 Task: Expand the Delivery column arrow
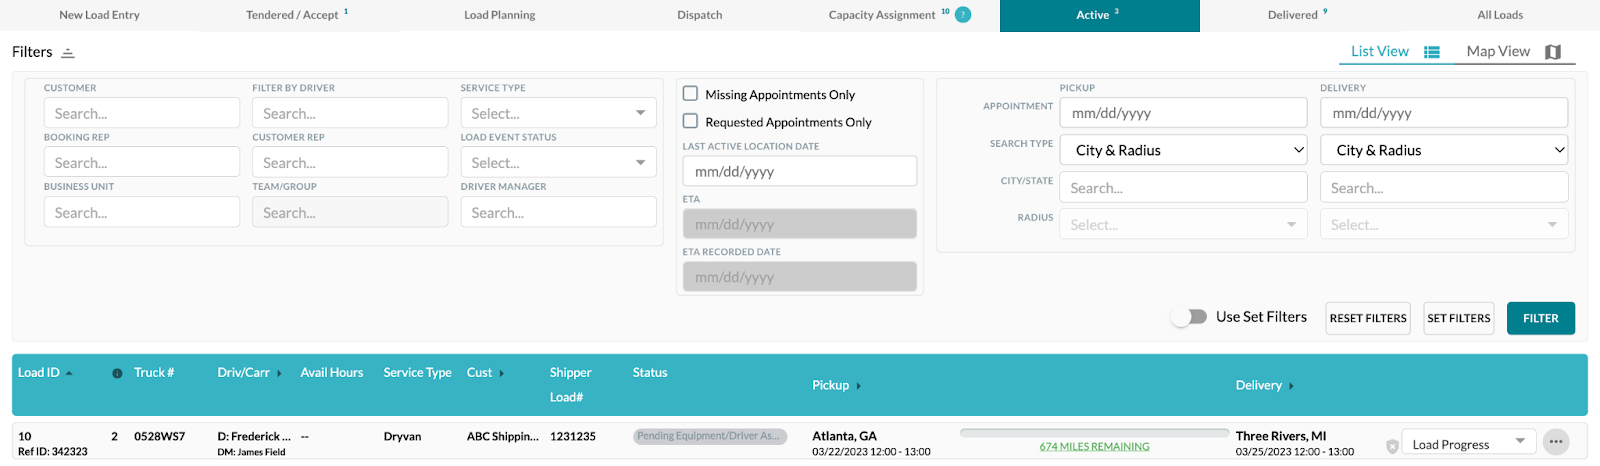tap(1291, 386)
